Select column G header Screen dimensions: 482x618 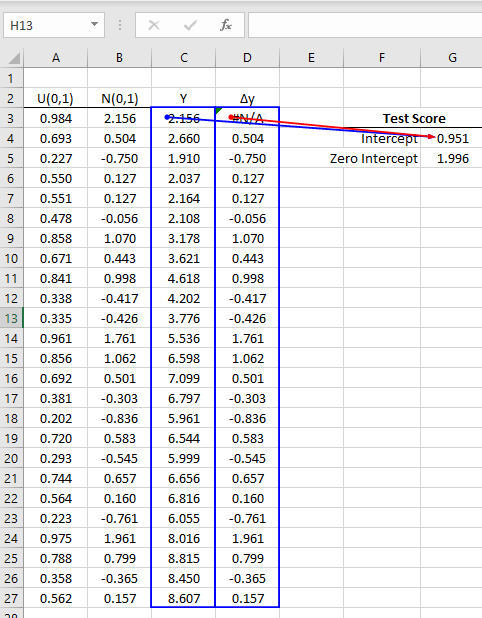452,58
